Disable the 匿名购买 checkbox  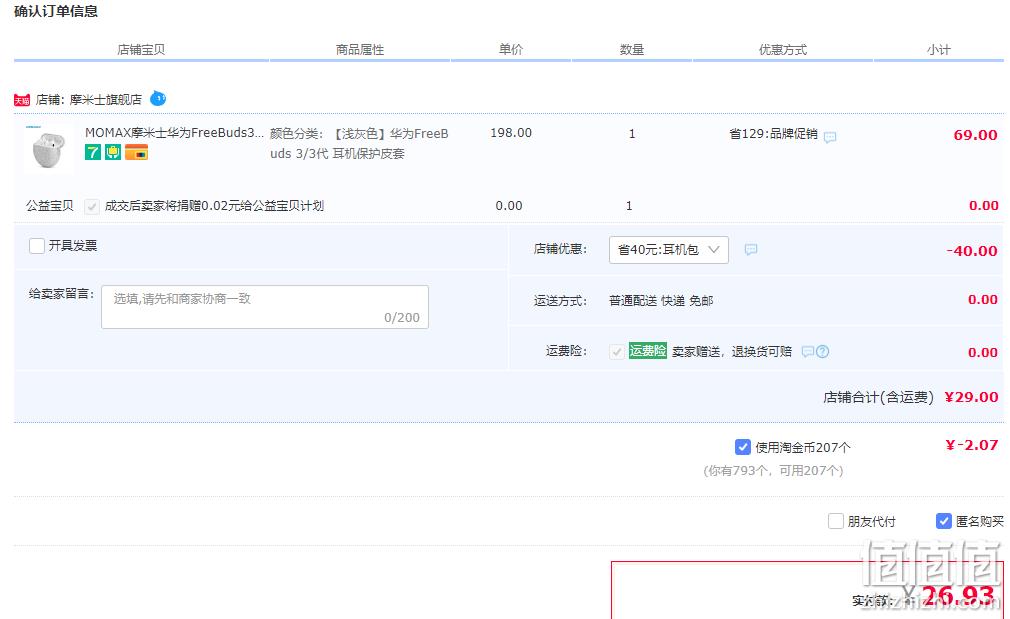(944, 520)
